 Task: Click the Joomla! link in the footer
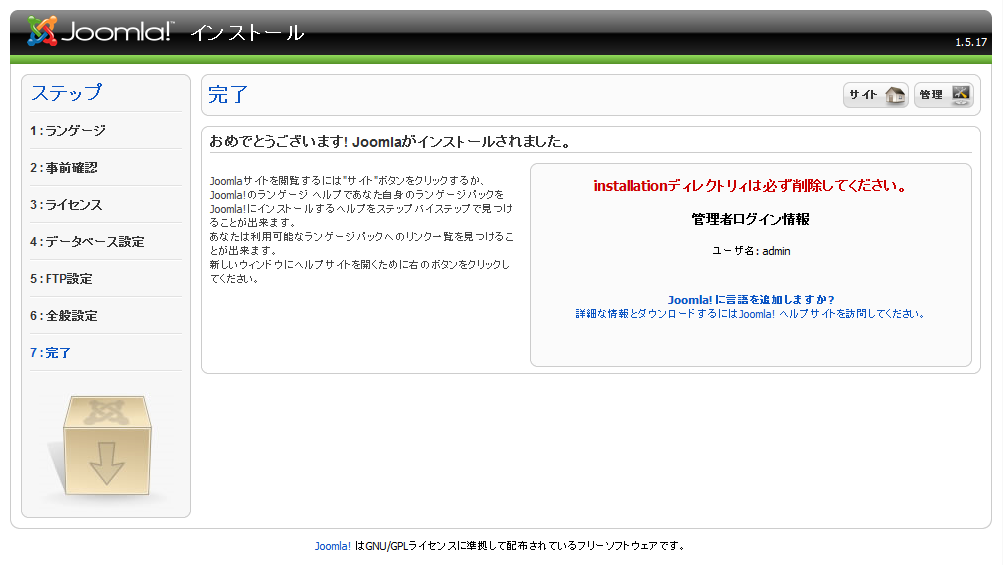click(333, 546)
